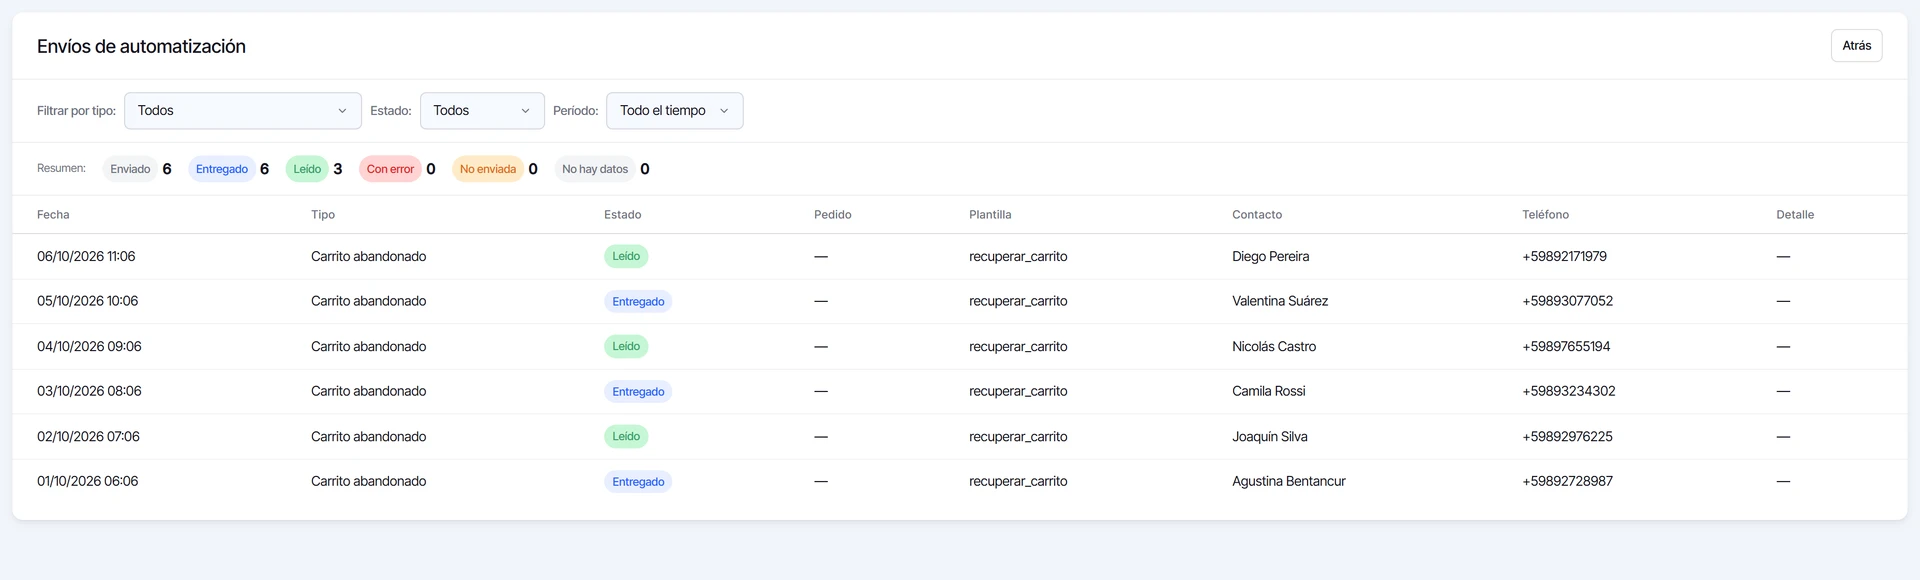Select contact Camila Rossi
The height and width of the screenshot is (580, 1920).
[x=1269, y=391]
